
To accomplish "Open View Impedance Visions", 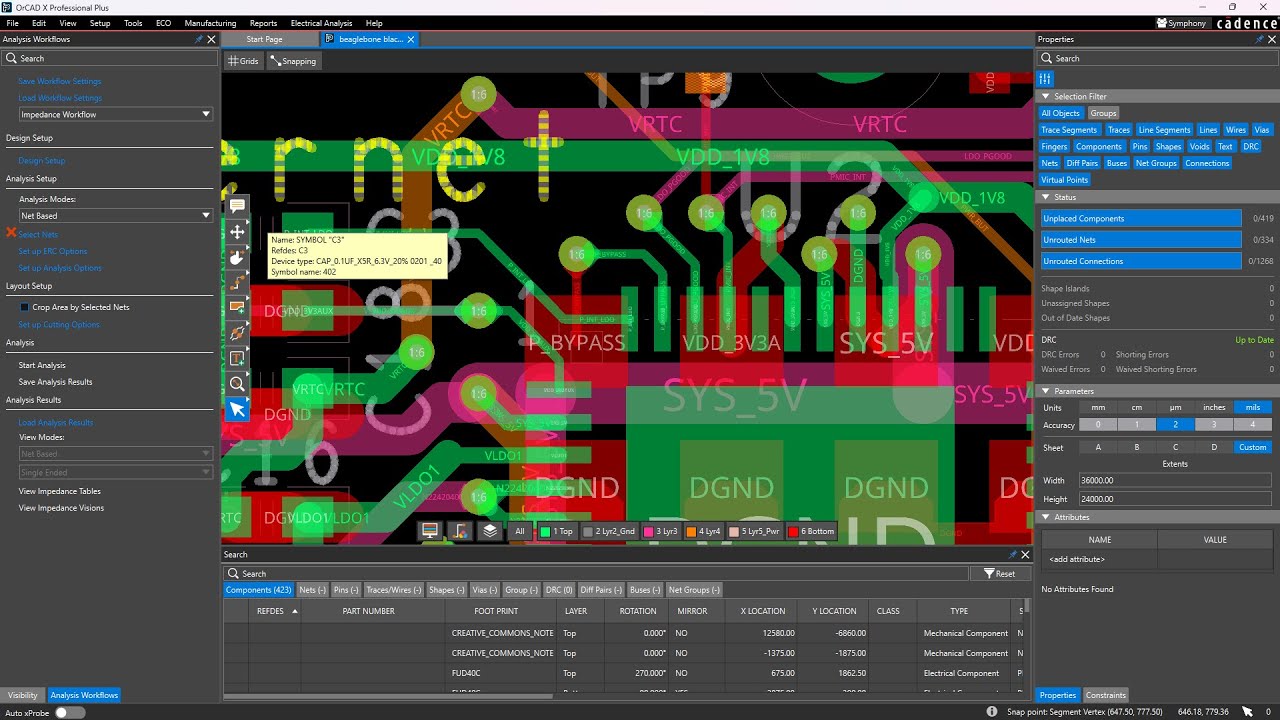I will (61, 508).
